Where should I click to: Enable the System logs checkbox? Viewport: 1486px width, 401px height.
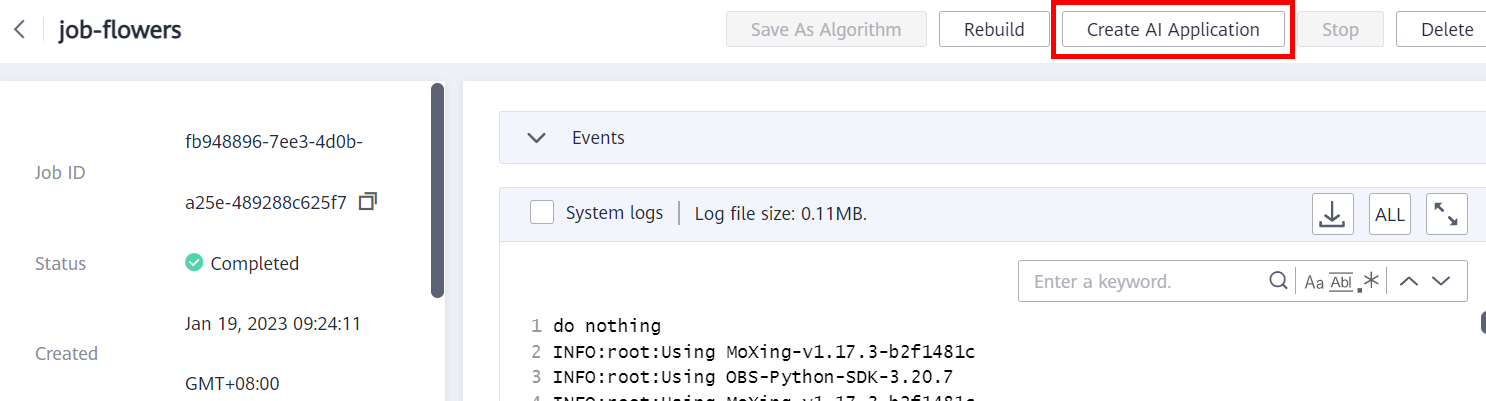coord(542,213)
